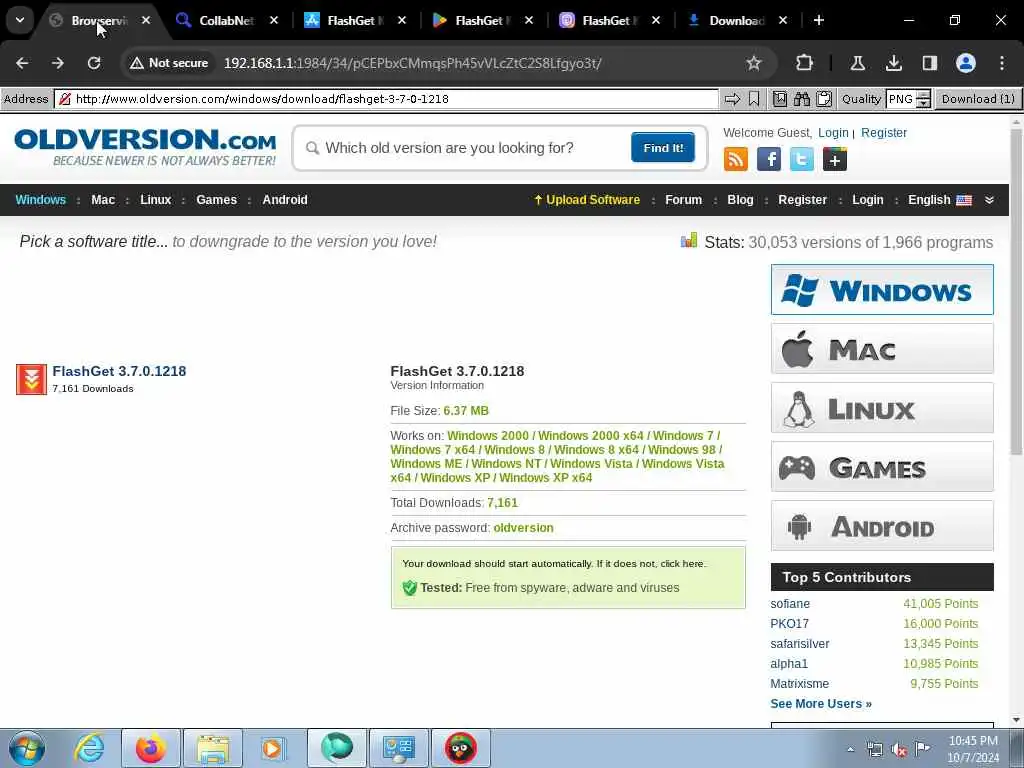Viewport: 1024px width, 768px height.
Task: Click the browser reload button
Action: click(x=93, y=63)
